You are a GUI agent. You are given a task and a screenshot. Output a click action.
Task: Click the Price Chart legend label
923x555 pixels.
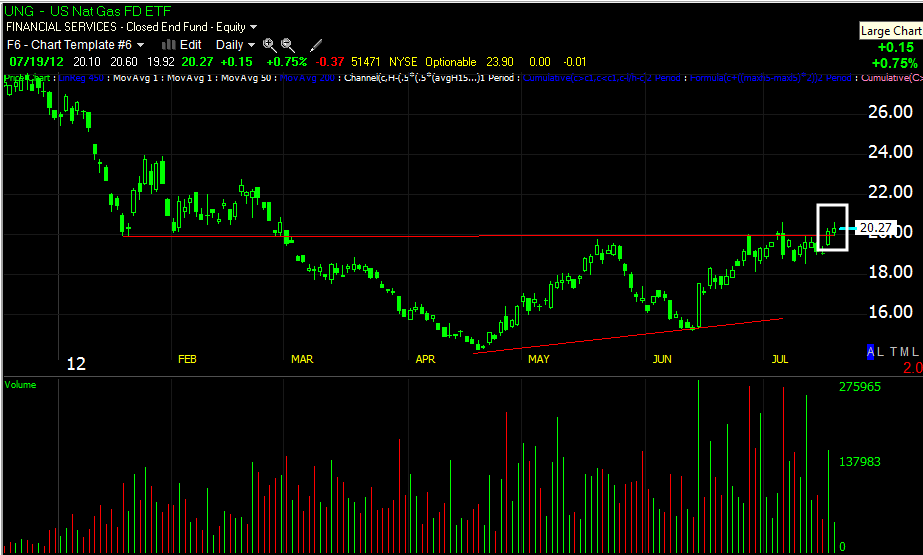27,78
